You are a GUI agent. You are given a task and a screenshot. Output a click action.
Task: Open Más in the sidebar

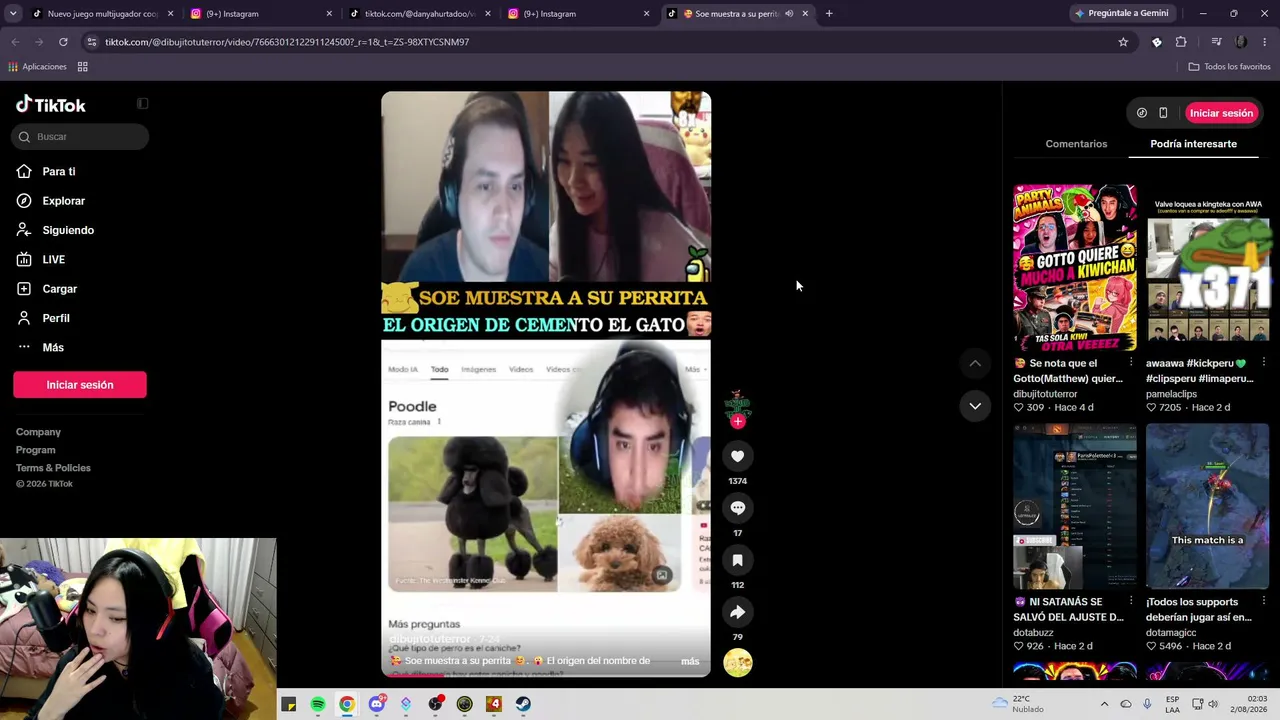(53, 348)
